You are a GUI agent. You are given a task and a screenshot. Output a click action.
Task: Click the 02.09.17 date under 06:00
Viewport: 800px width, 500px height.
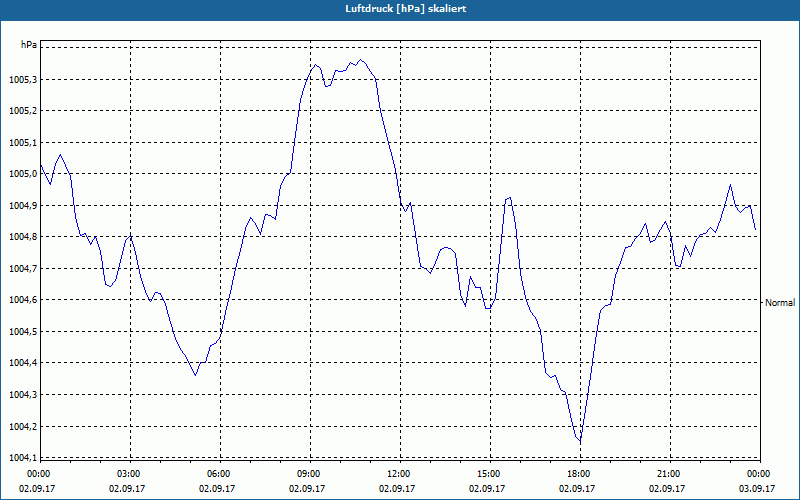tap(217, 488)
